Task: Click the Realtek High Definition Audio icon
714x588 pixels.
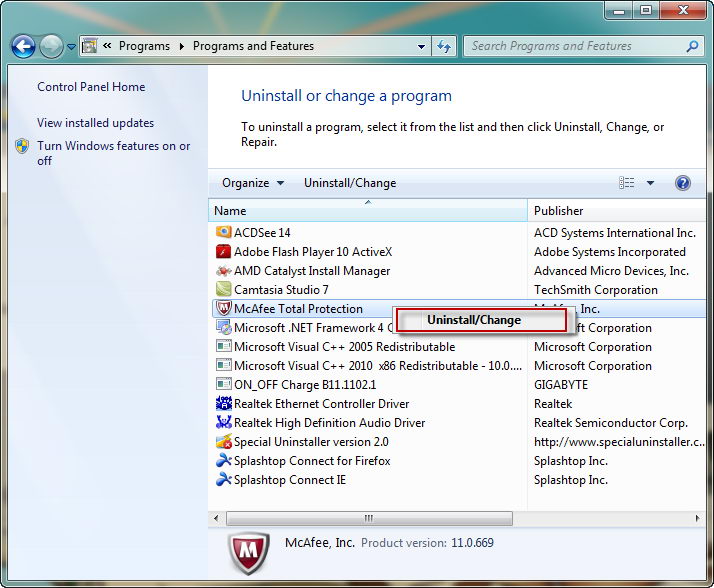Action: click(224, 422)
